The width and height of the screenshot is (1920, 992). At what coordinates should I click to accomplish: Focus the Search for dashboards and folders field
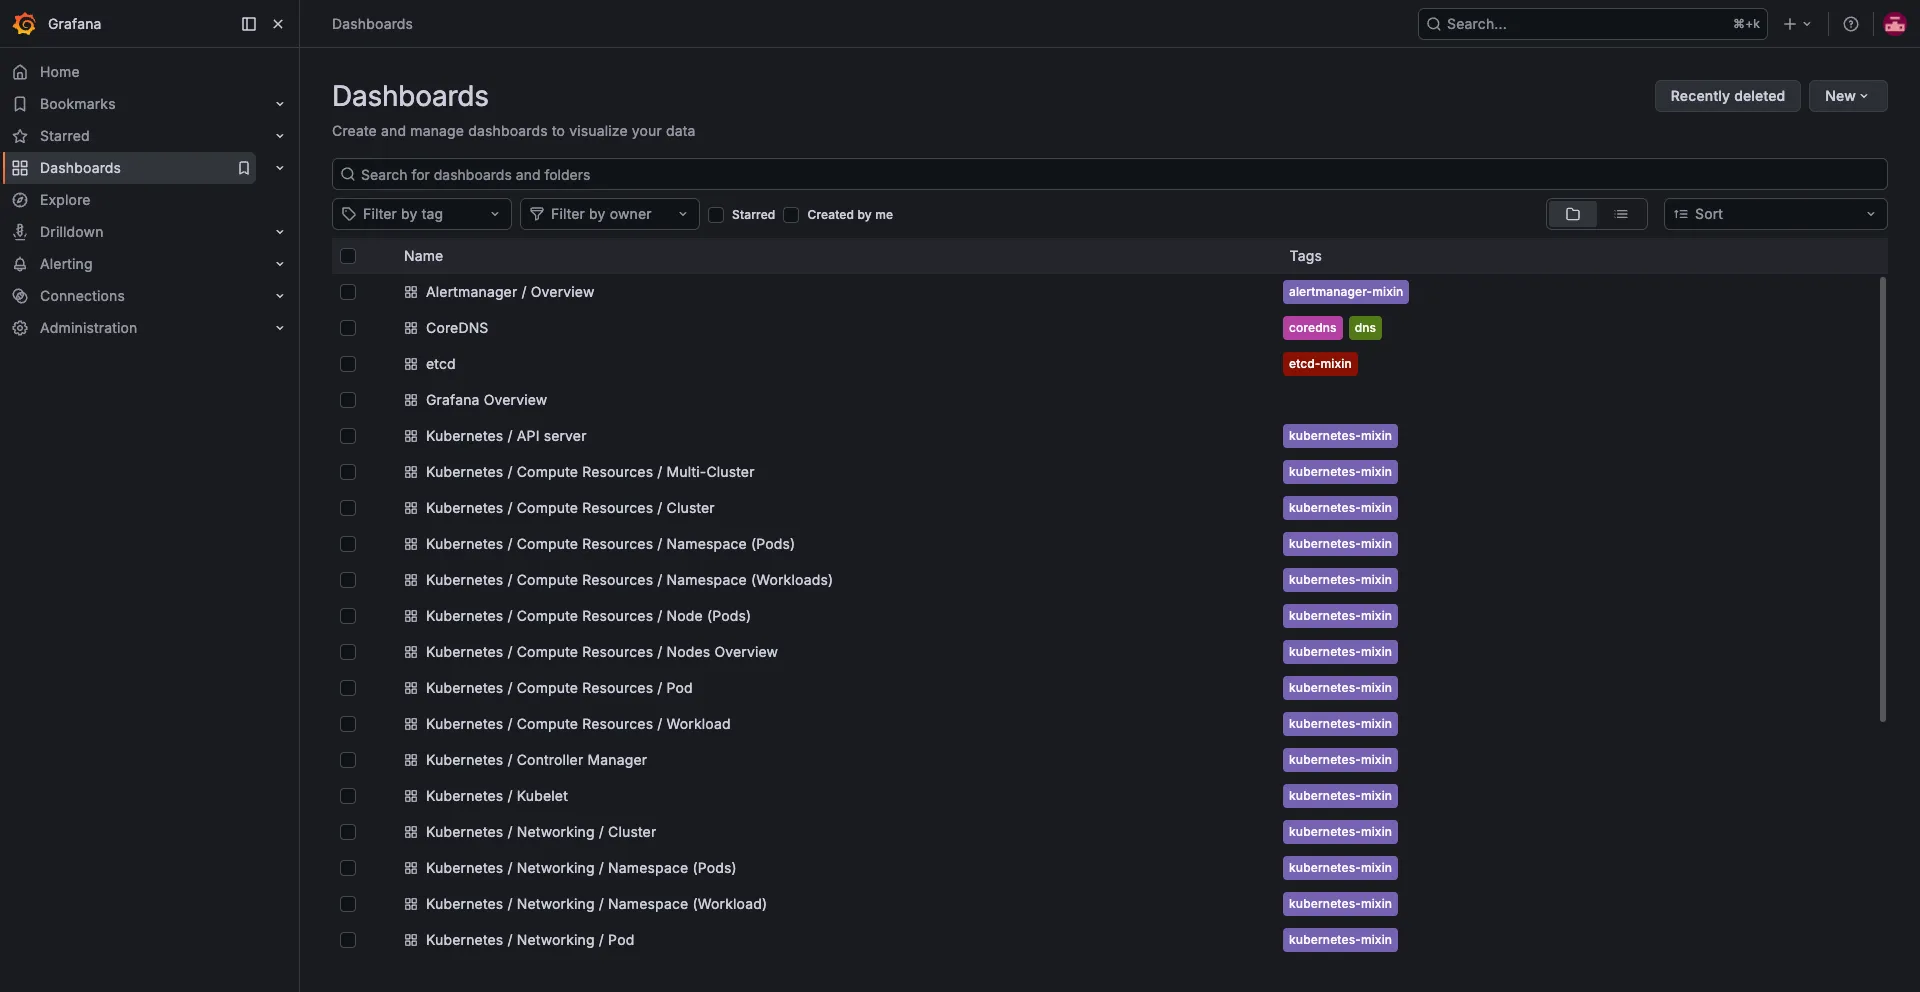pos(1109,174)
